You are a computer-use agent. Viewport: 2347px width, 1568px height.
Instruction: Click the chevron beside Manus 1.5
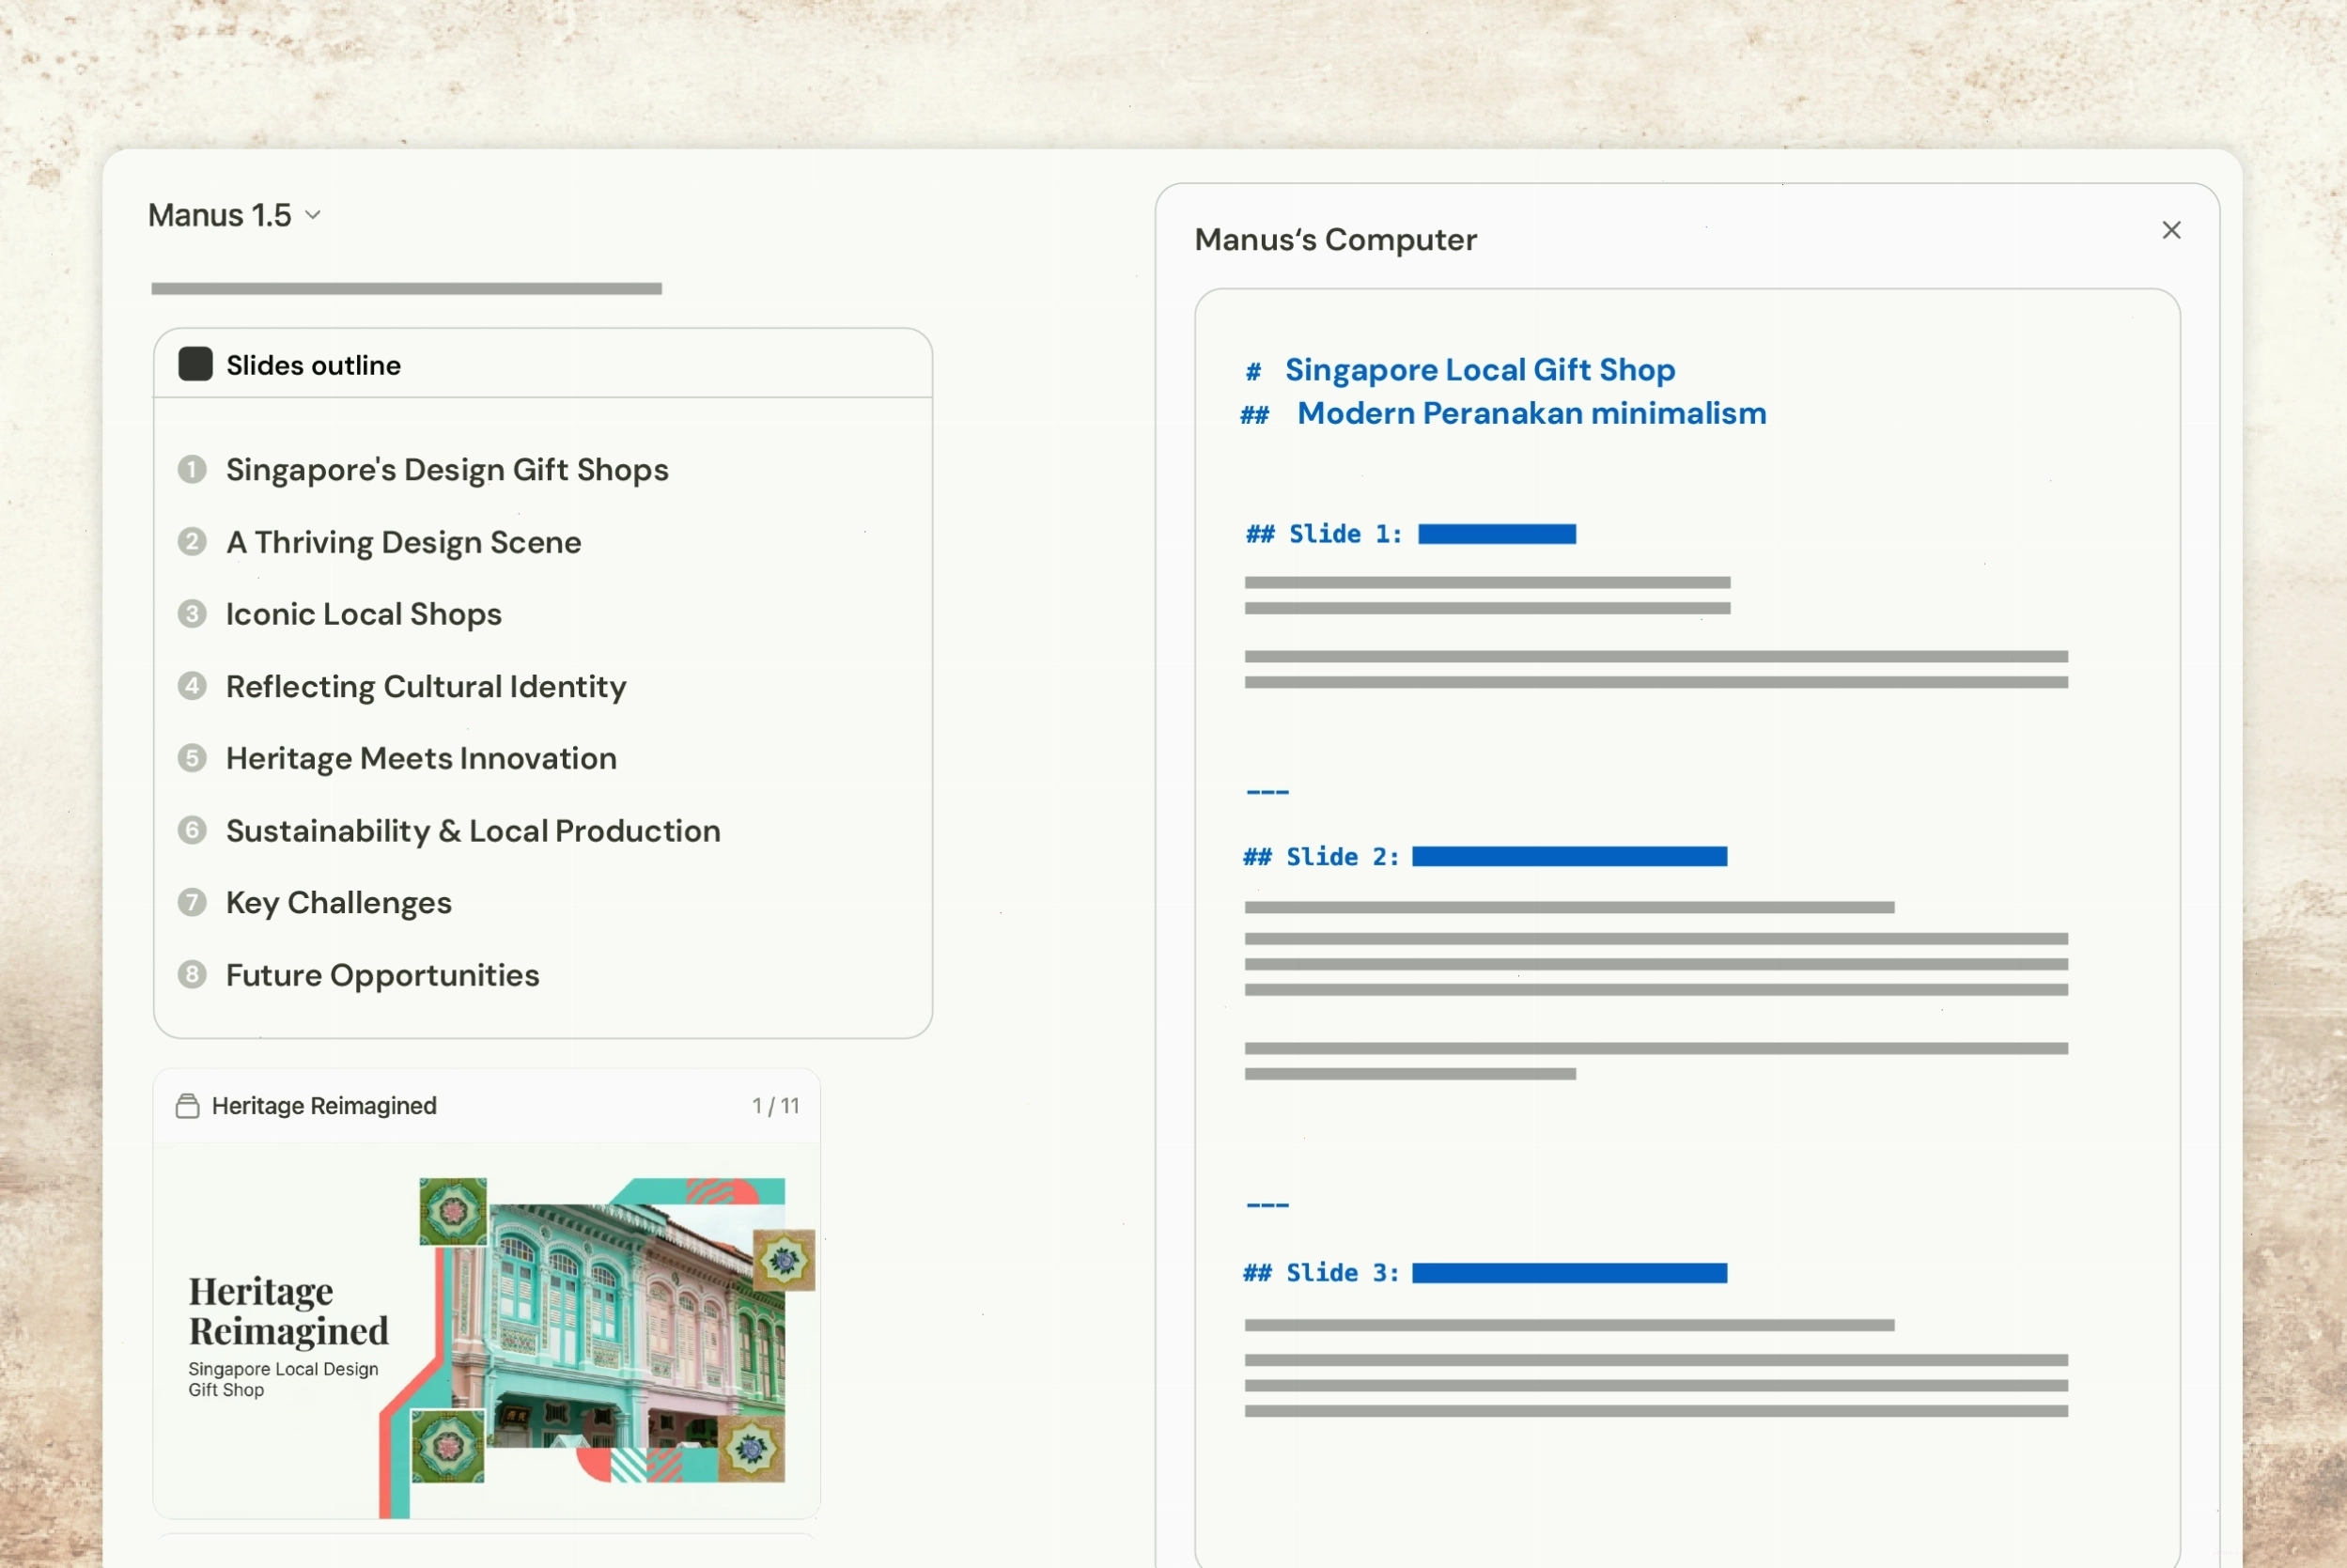click(x=313, y=216)
